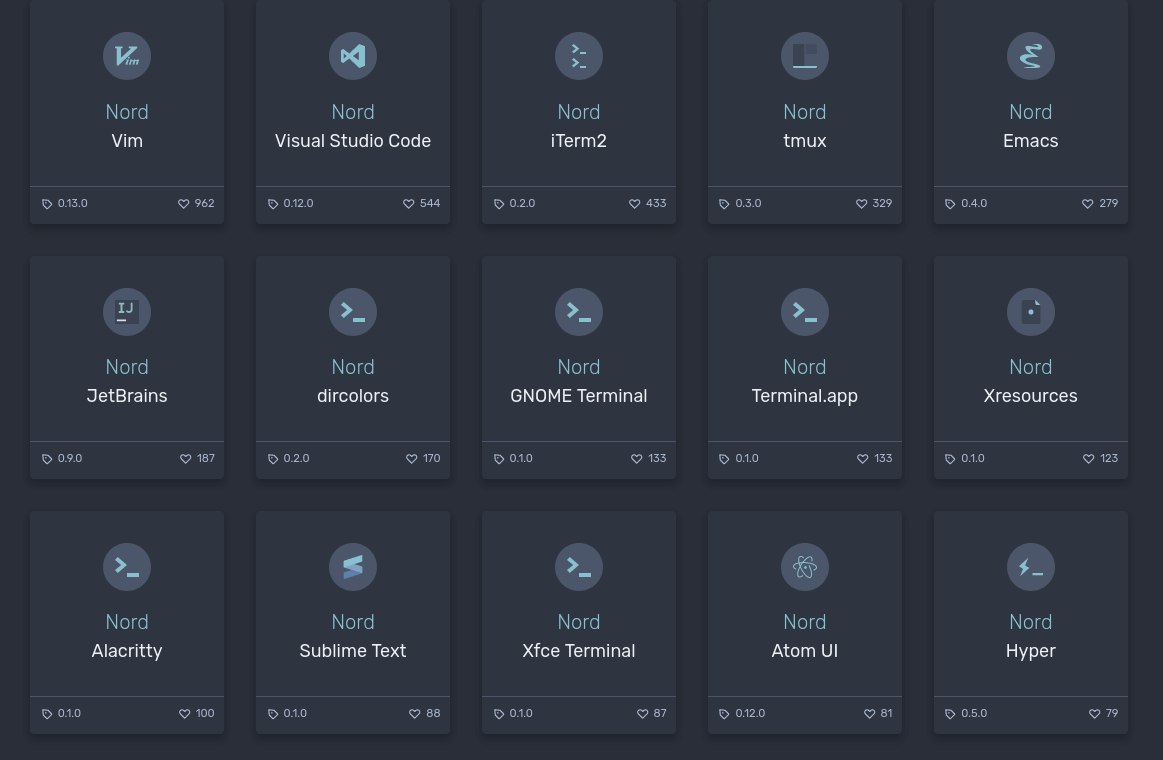Click the heart icon on the JetBrains card
This screenshot has height=760, width=1163.
pos(185,458)
